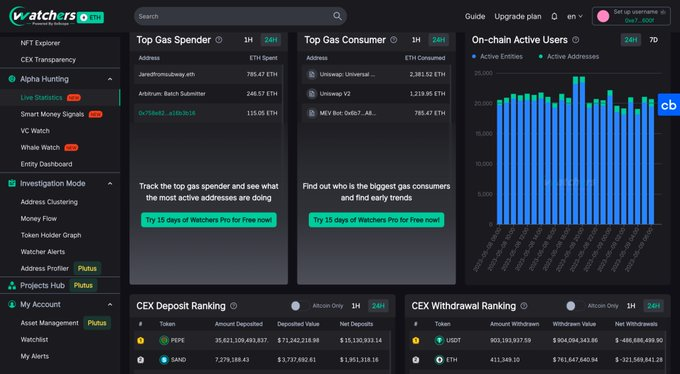Switch Top Gas Spender to 1H
The width and height of the screenshot is (680, 374).
(x=248, y=40)
